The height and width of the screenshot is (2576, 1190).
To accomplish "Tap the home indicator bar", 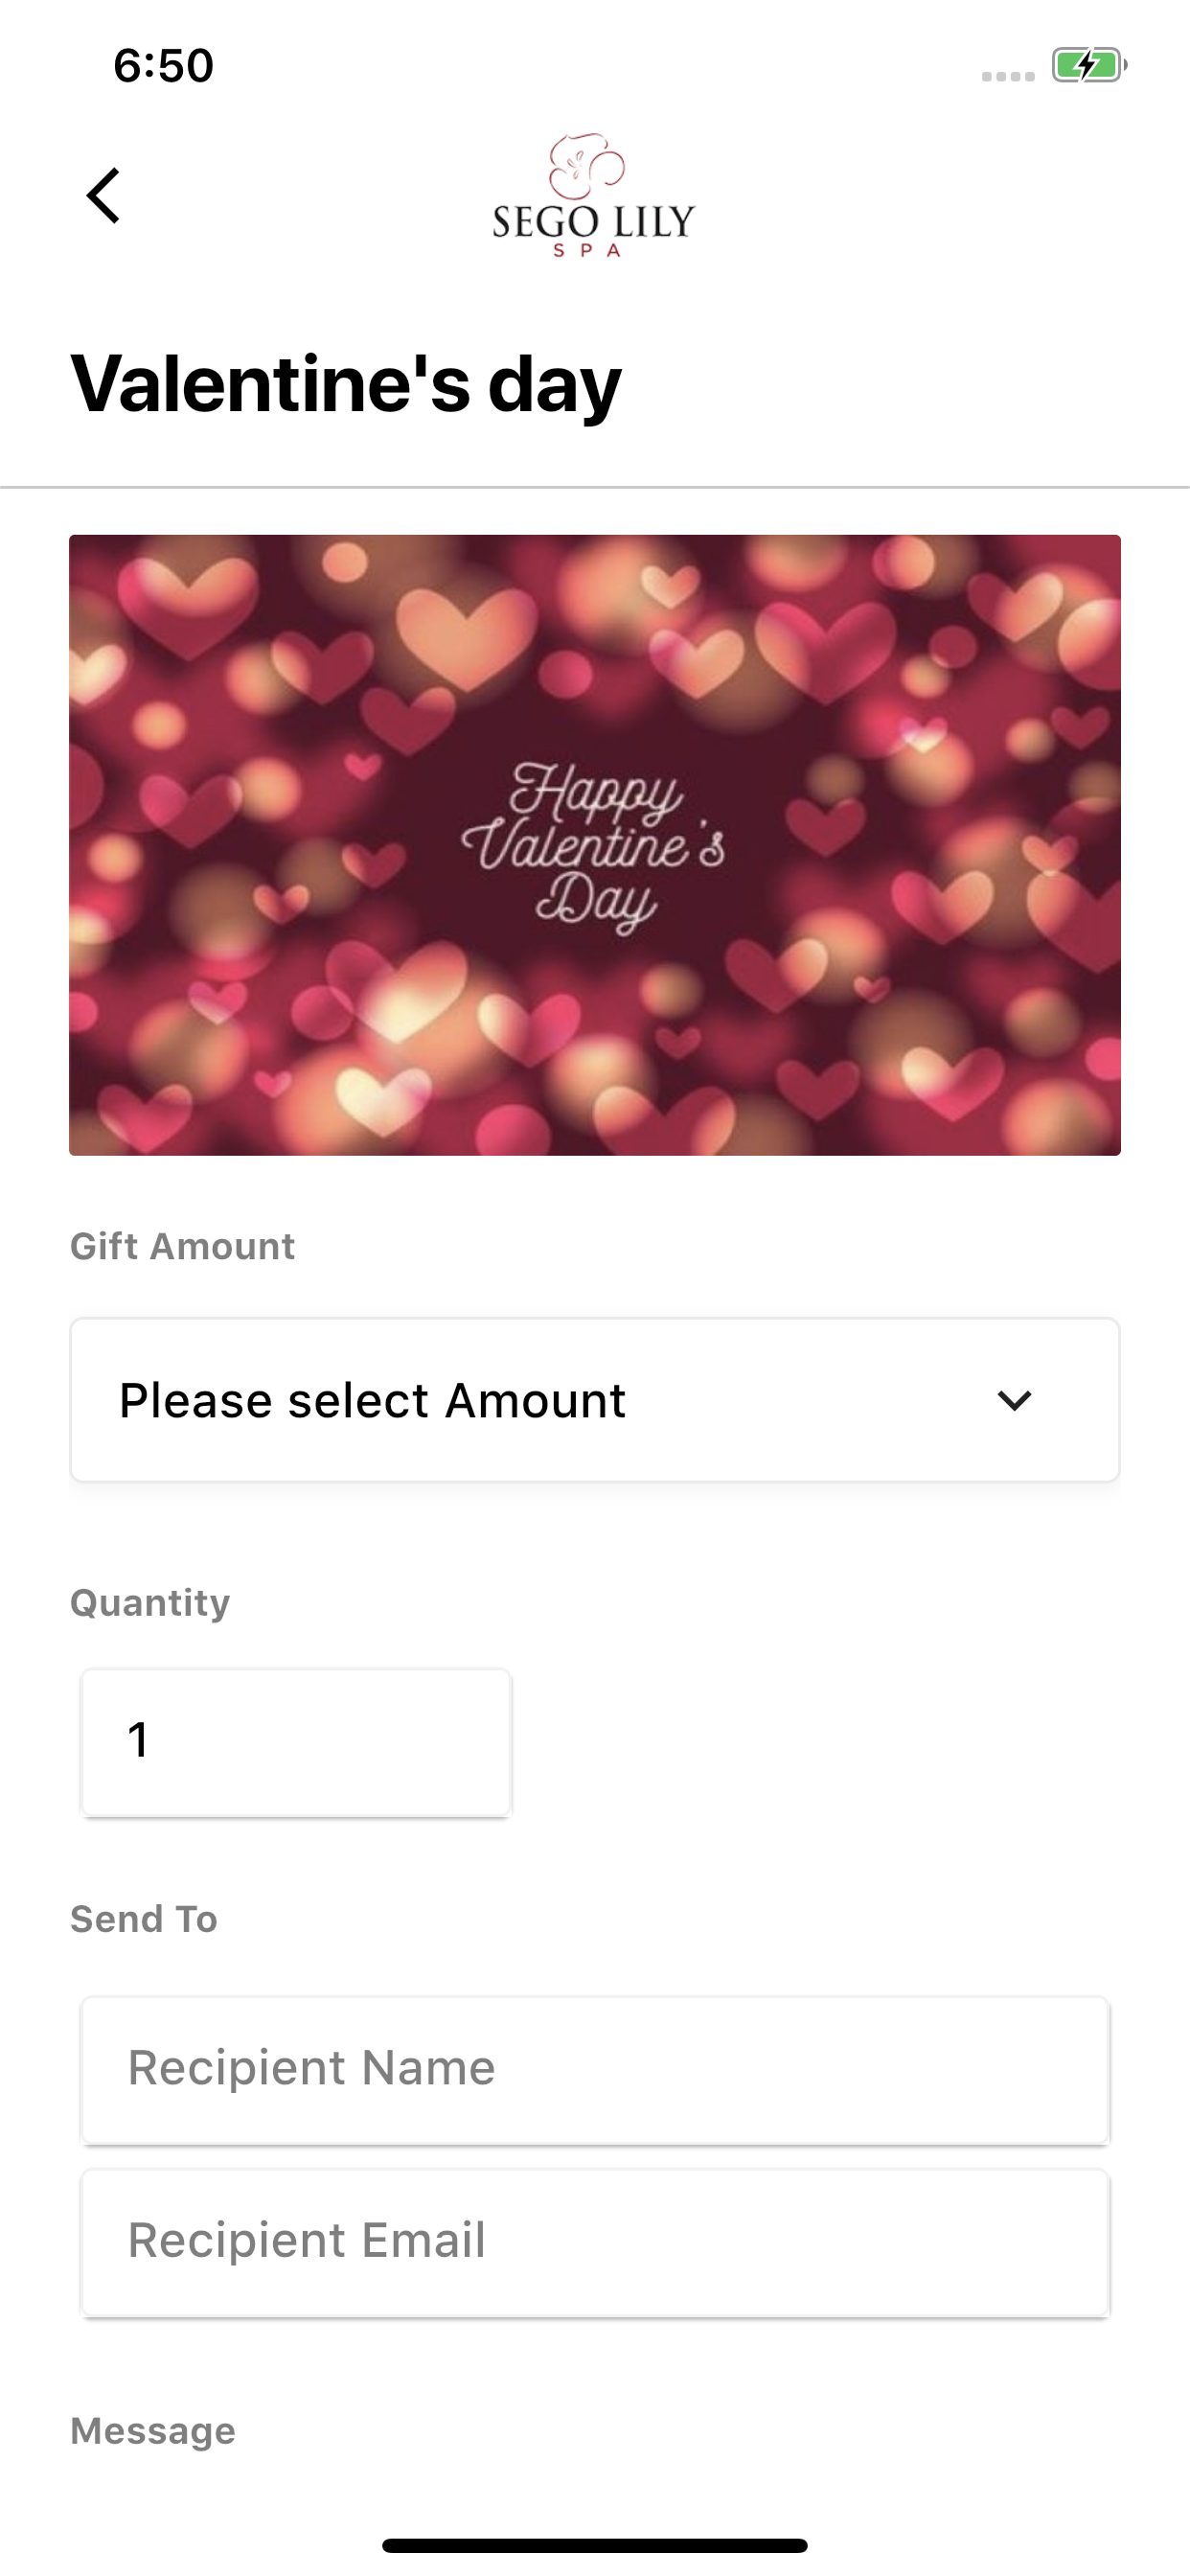I will 595,2544.
